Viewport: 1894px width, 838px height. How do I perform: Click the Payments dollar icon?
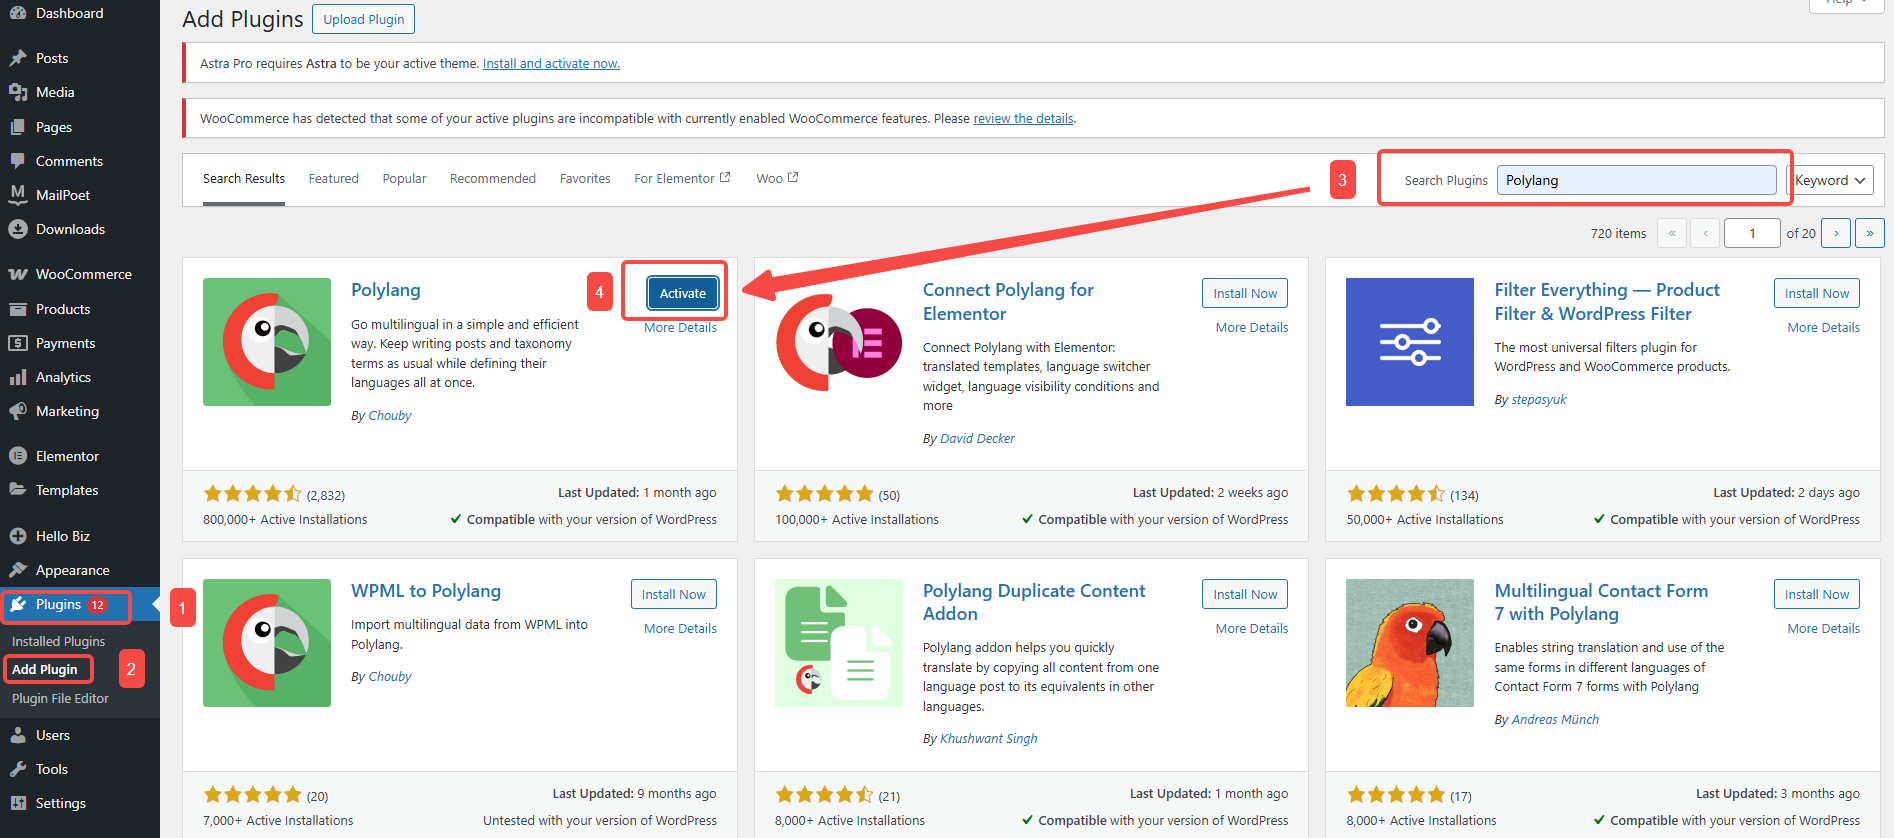[18, 343]
